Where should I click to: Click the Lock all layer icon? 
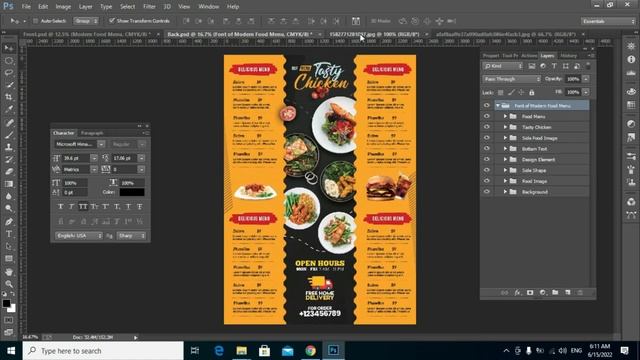coord(531,93)
